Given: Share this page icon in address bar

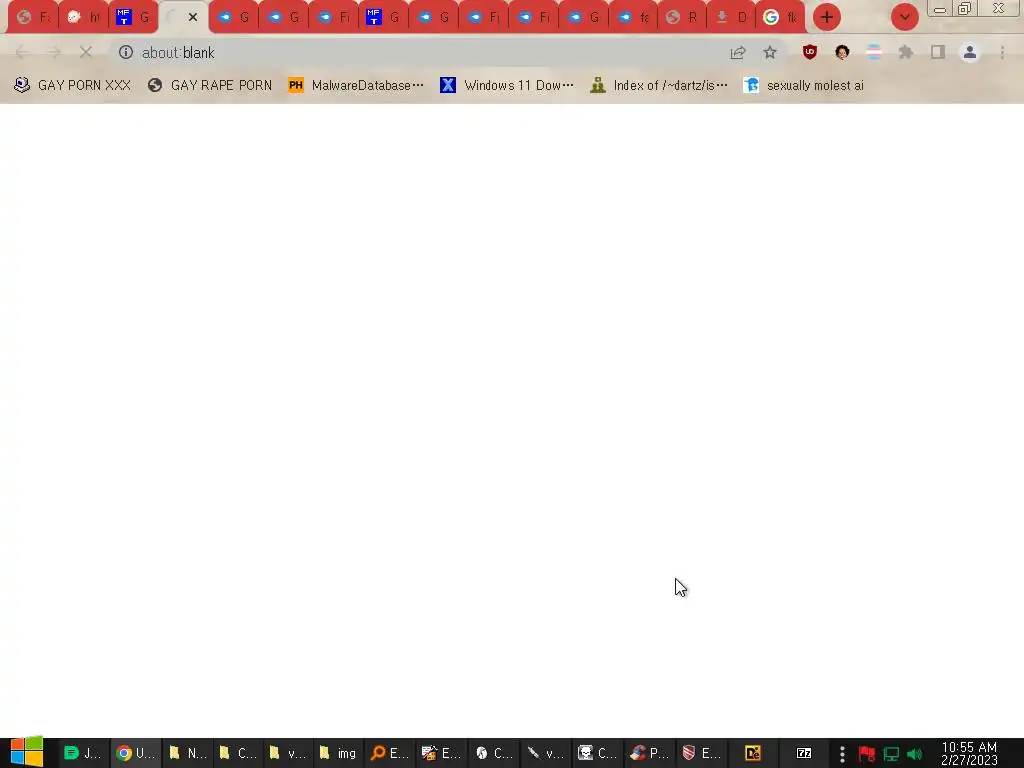Looking at the screenshot, I should point(738,52).
